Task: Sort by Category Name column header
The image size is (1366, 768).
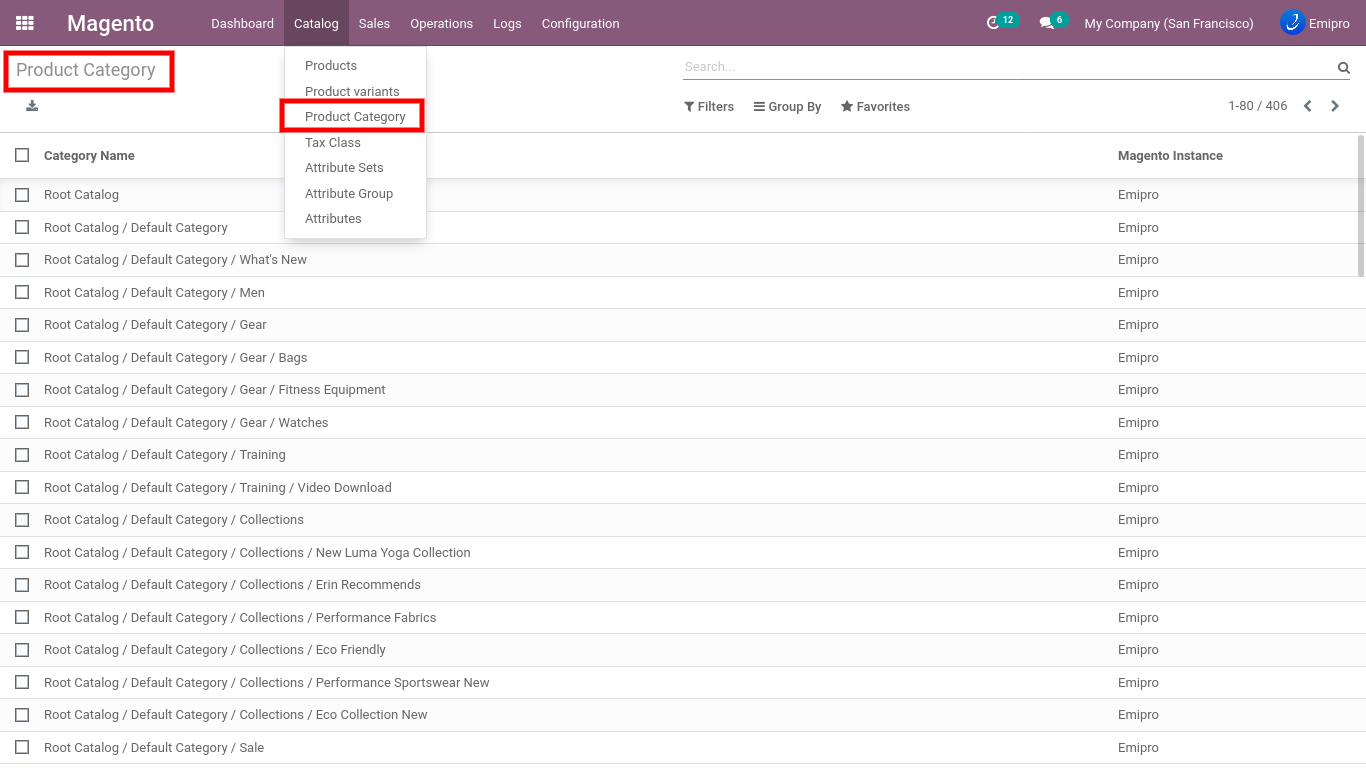Action: point(89,155)
